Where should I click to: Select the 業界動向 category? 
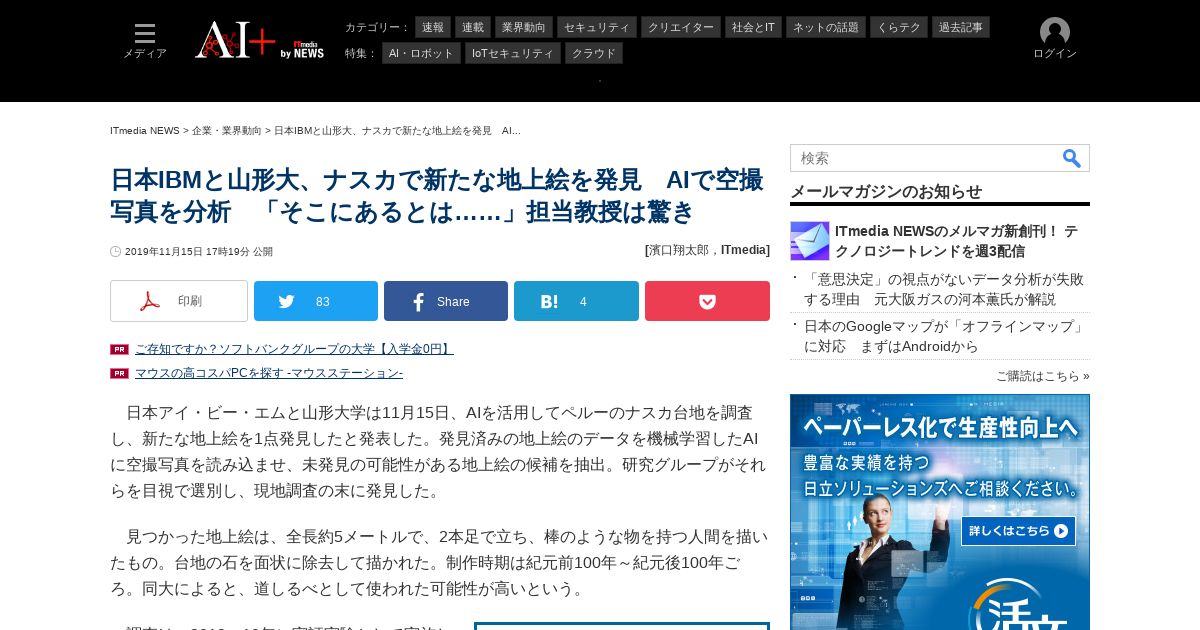[x=524, y=27]
